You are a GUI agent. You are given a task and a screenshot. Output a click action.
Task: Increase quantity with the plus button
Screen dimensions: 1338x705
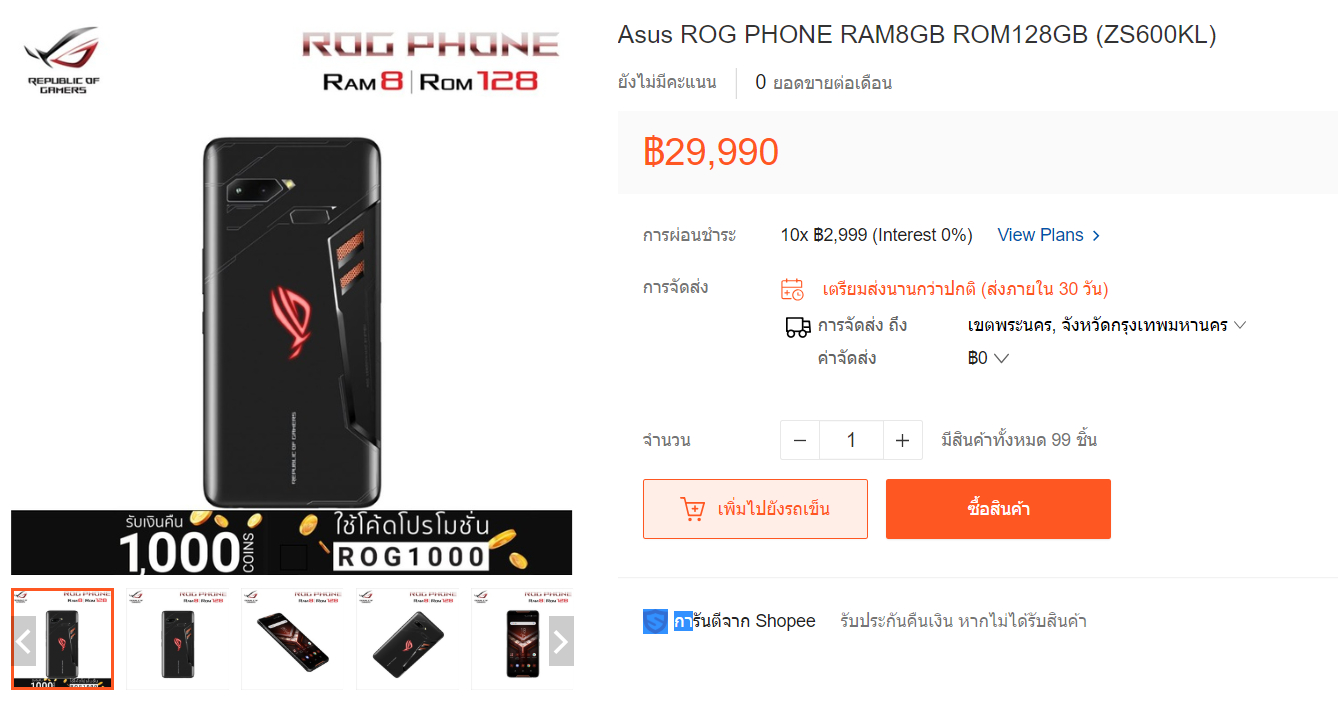click(x=902, y=440)
